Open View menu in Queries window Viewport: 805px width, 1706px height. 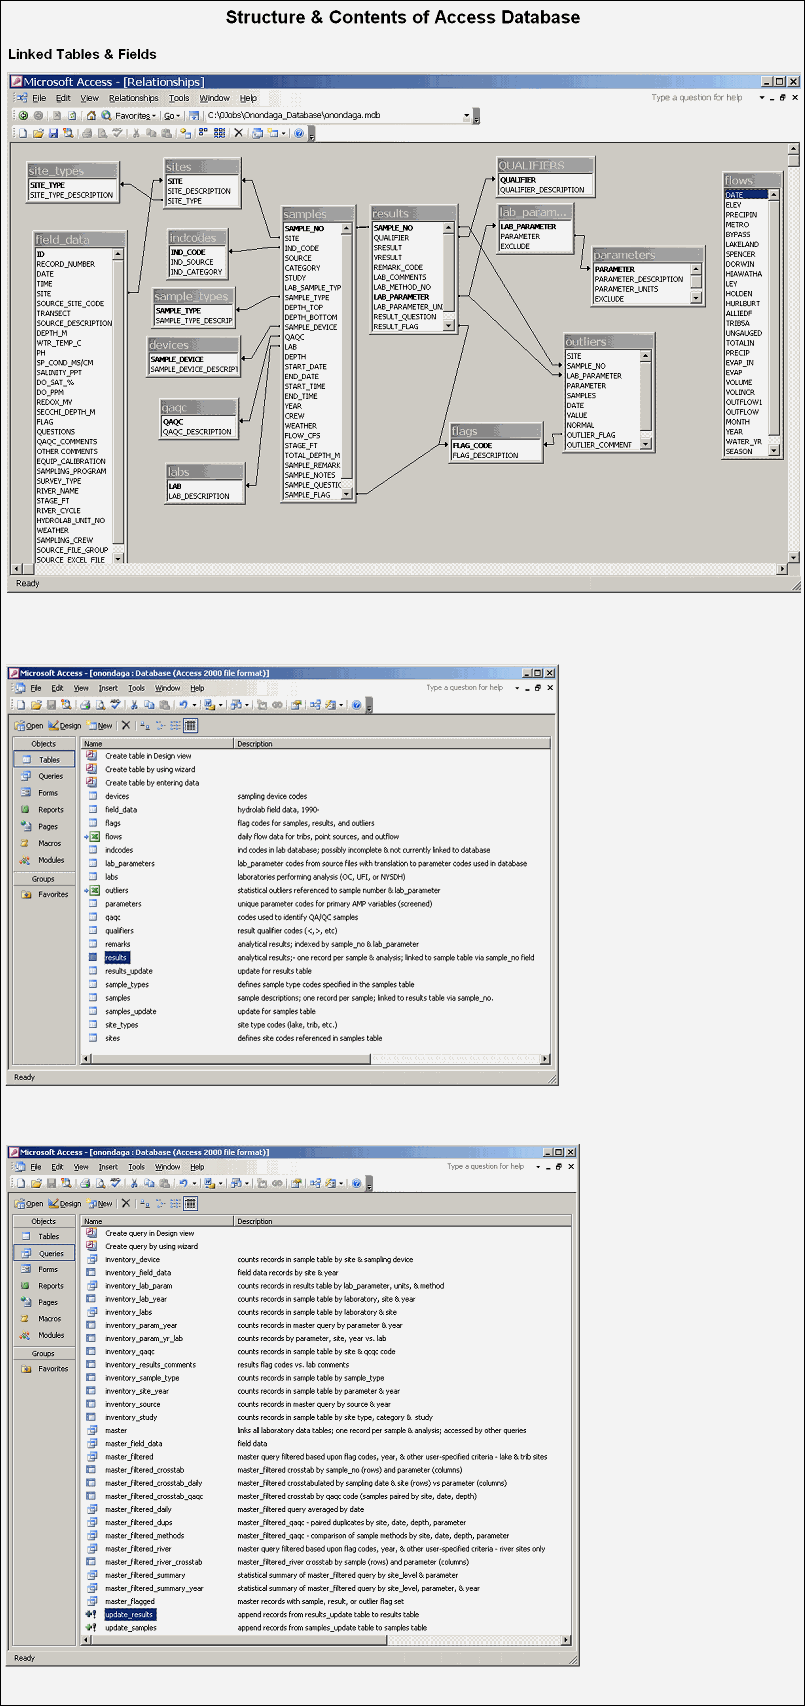coord(81,1166)
